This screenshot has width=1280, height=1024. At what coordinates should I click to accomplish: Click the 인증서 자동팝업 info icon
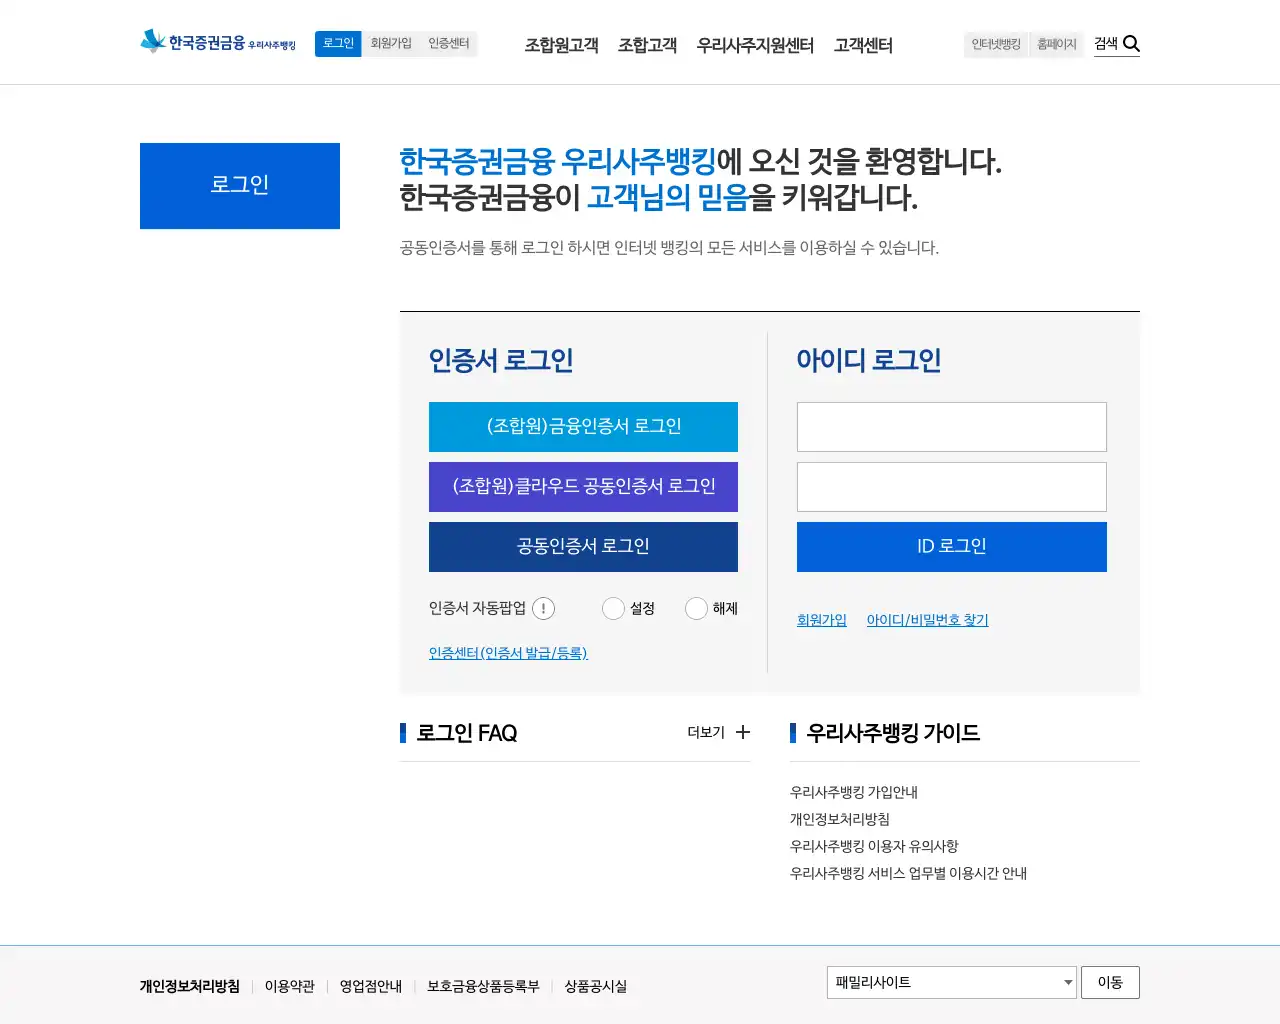(x=543, y=608)
